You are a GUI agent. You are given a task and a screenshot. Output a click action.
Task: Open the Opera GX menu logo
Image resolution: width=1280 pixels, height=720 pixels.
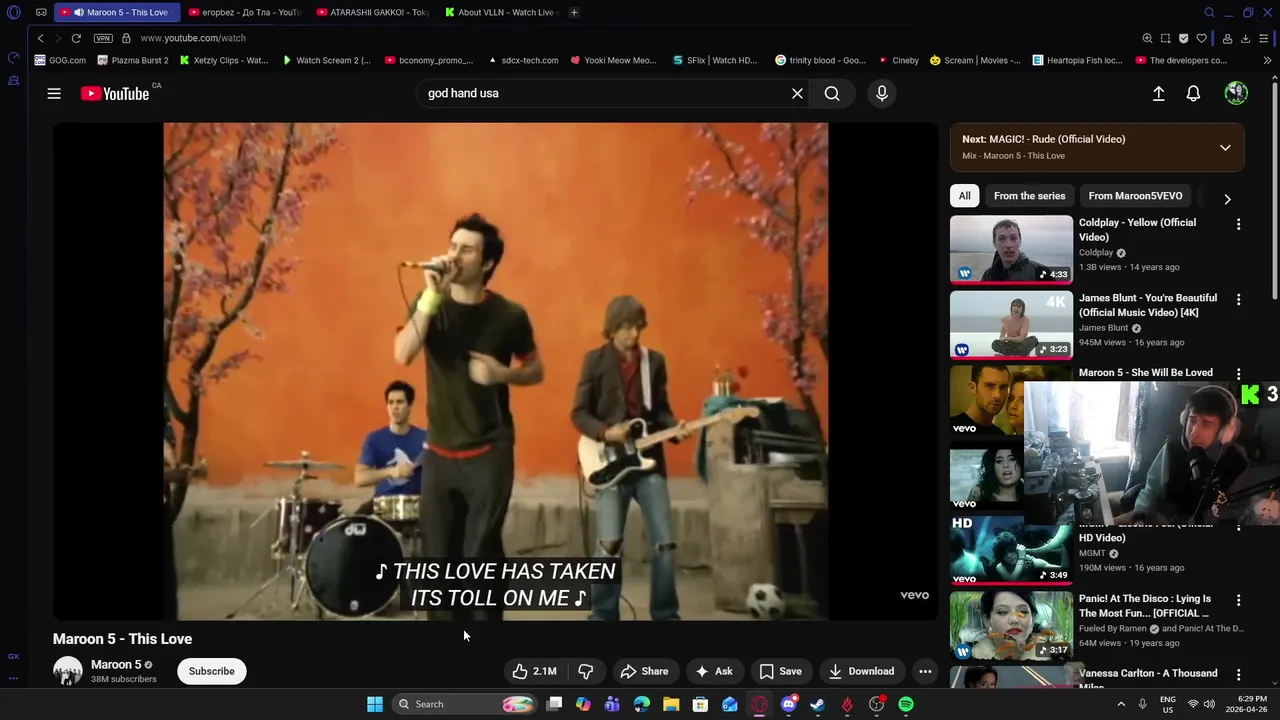click(x=13, y=12)
